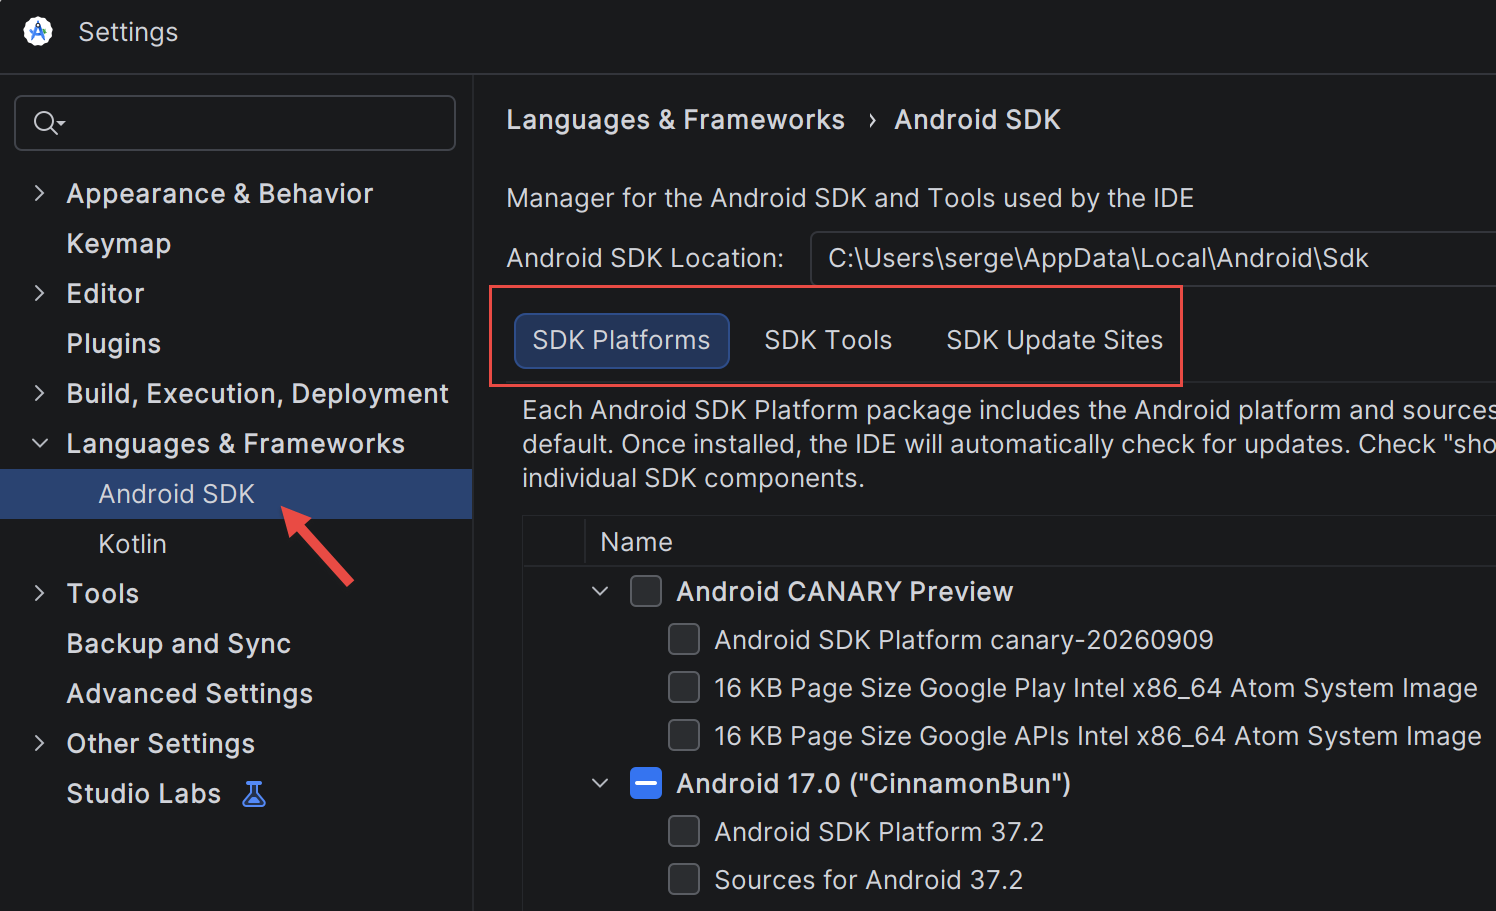1496x911 pixels.
Task: Click the search magnifier icon
Action: 48,123
